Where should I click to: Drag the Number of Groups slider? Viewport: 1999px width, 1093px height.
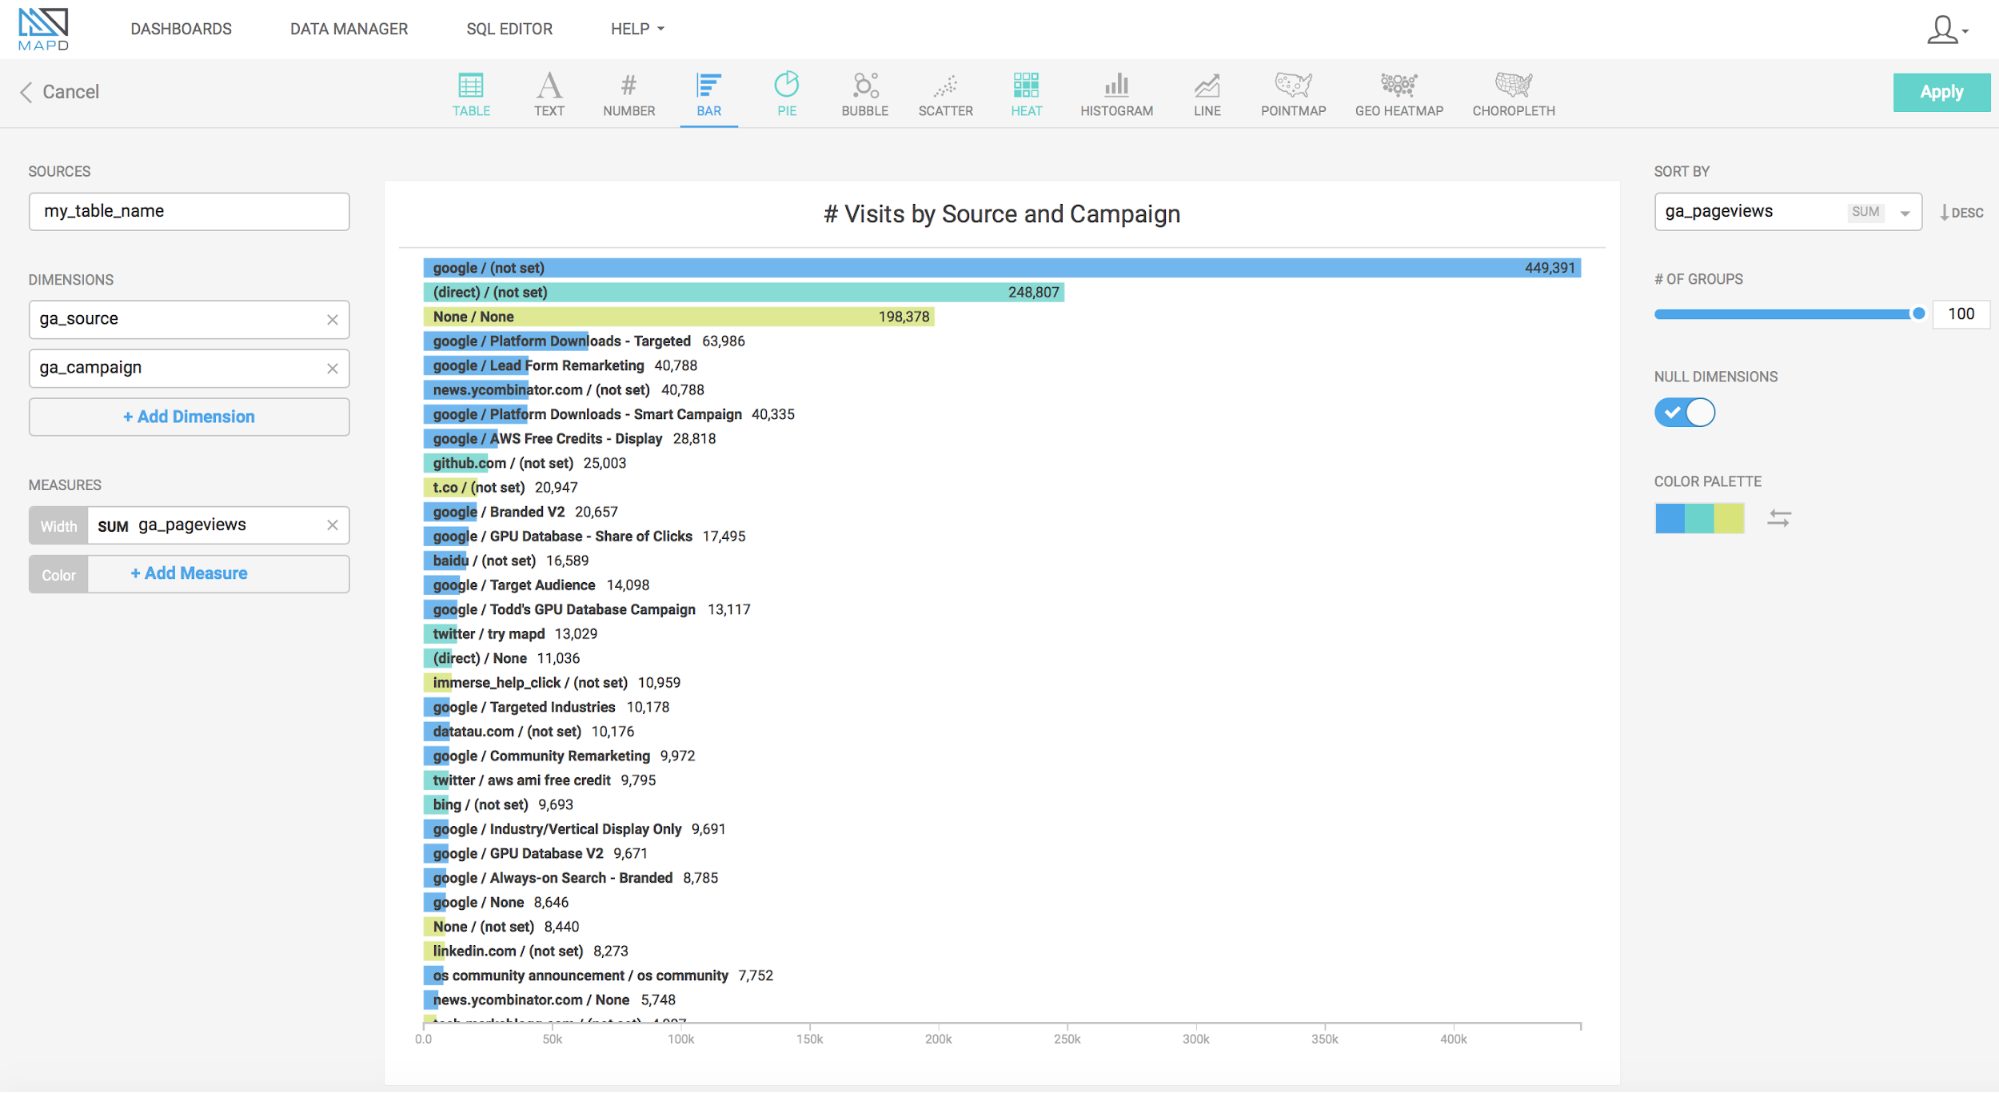pos(1913,312)
